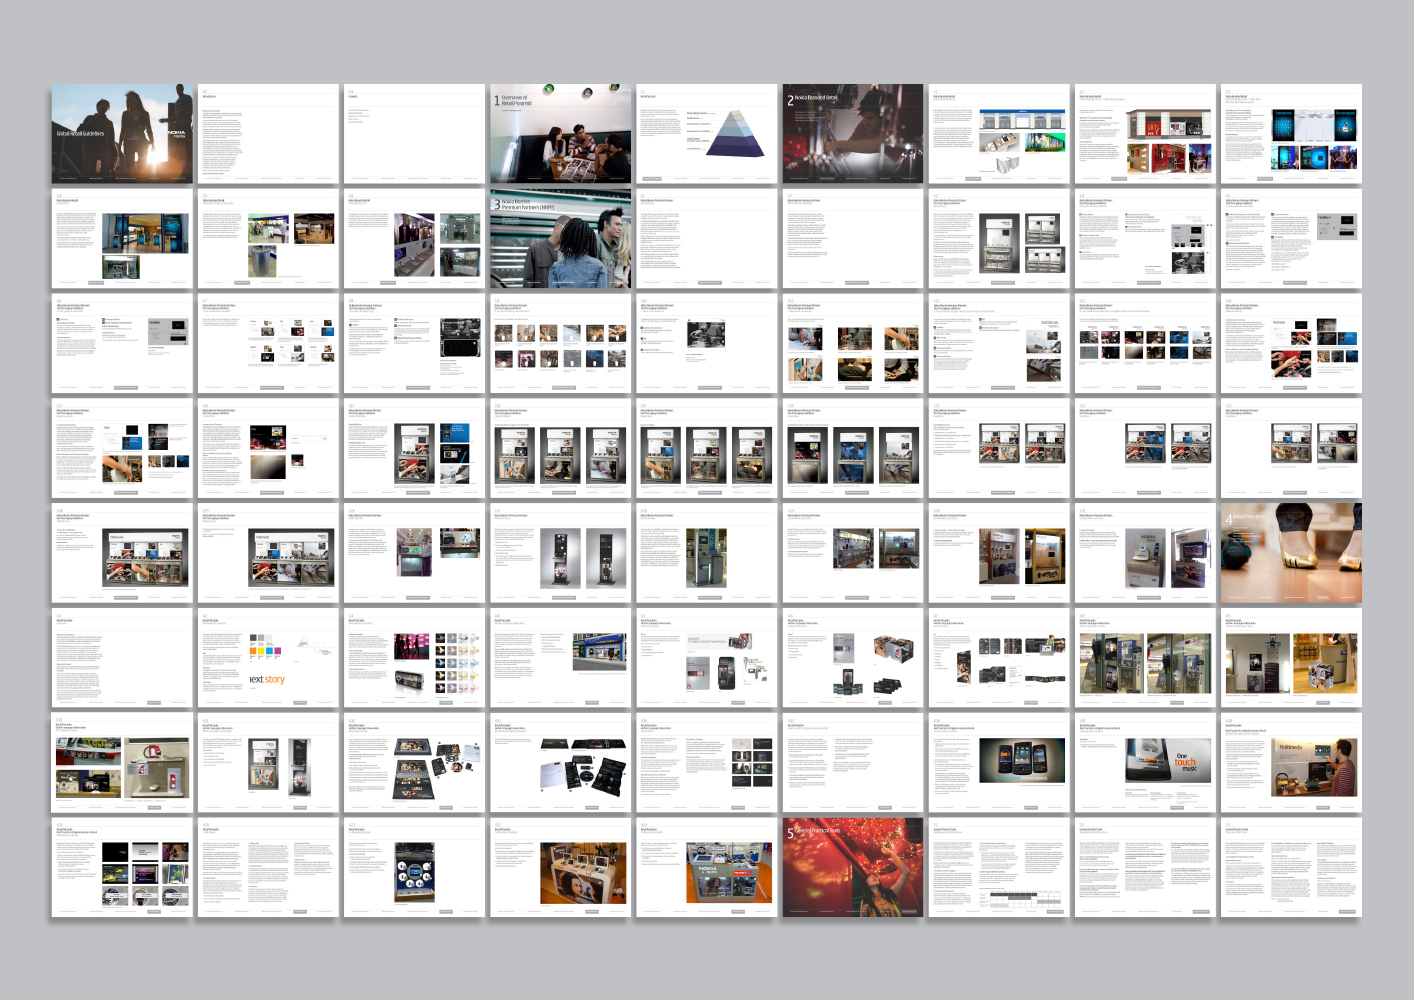Select the last page in the bottom row
The height and width of the screenshot is (1000, 1414).
tap(1290, 867)
